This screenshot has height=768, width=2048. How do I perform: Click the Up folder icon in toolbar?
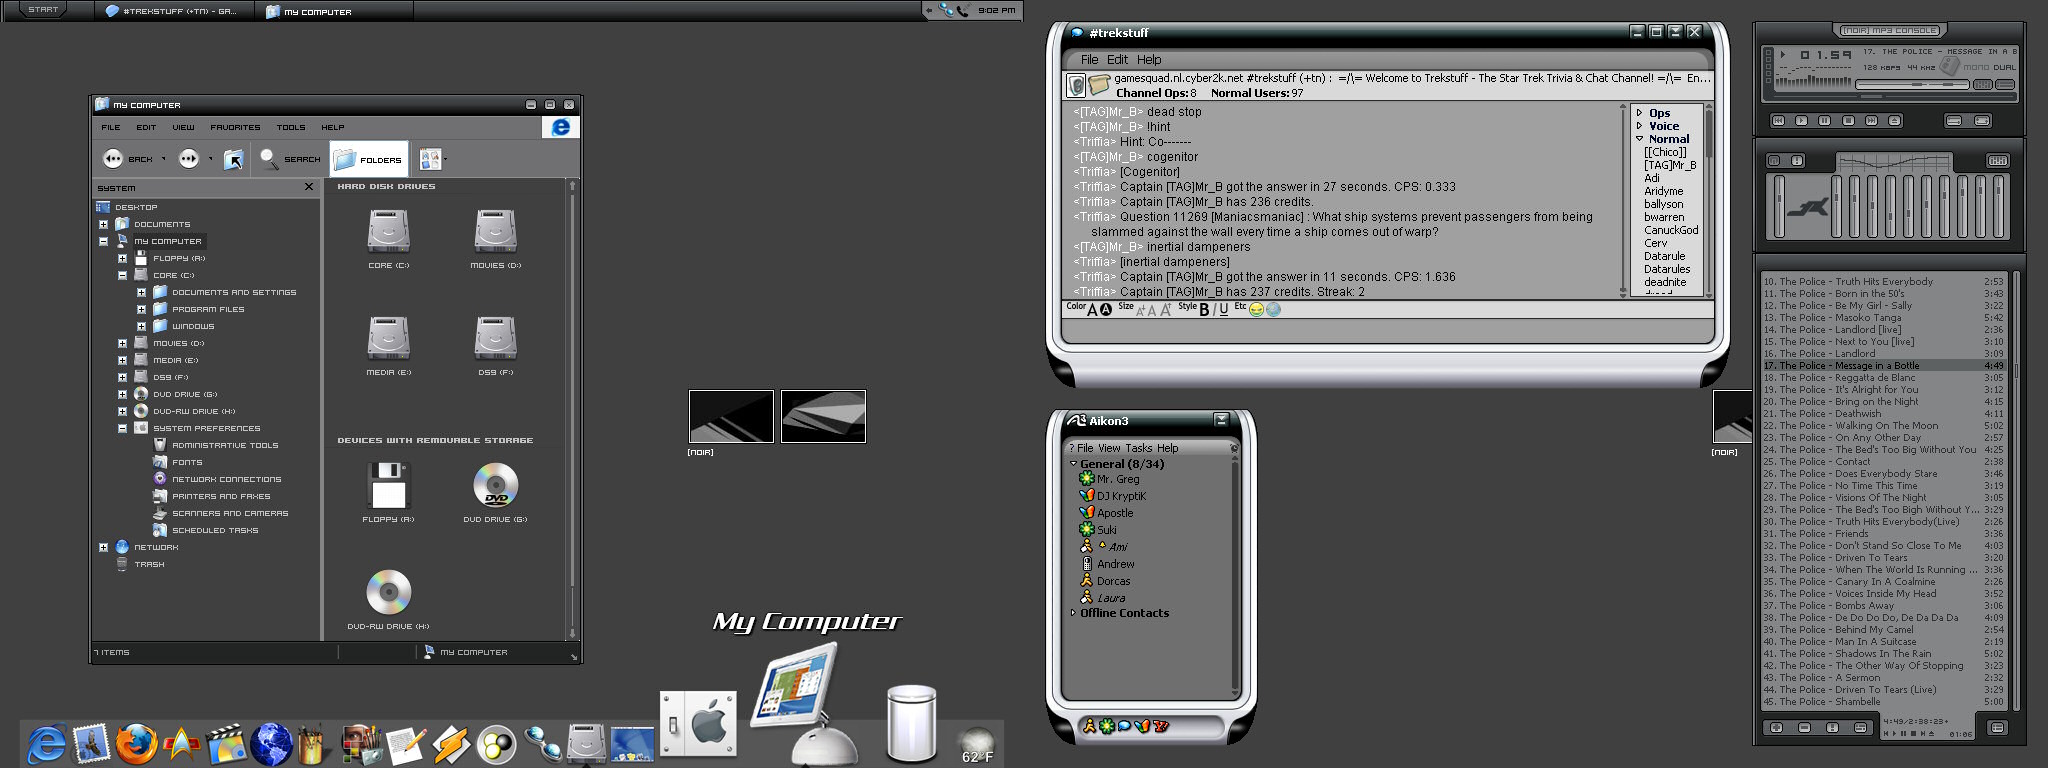coord(233,159)
